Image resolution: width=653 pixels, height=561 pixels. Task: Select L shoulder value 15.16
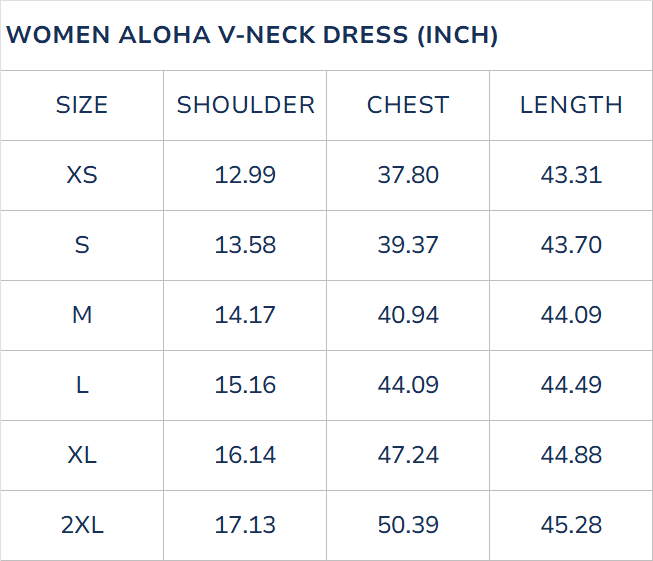pos(245,385)
